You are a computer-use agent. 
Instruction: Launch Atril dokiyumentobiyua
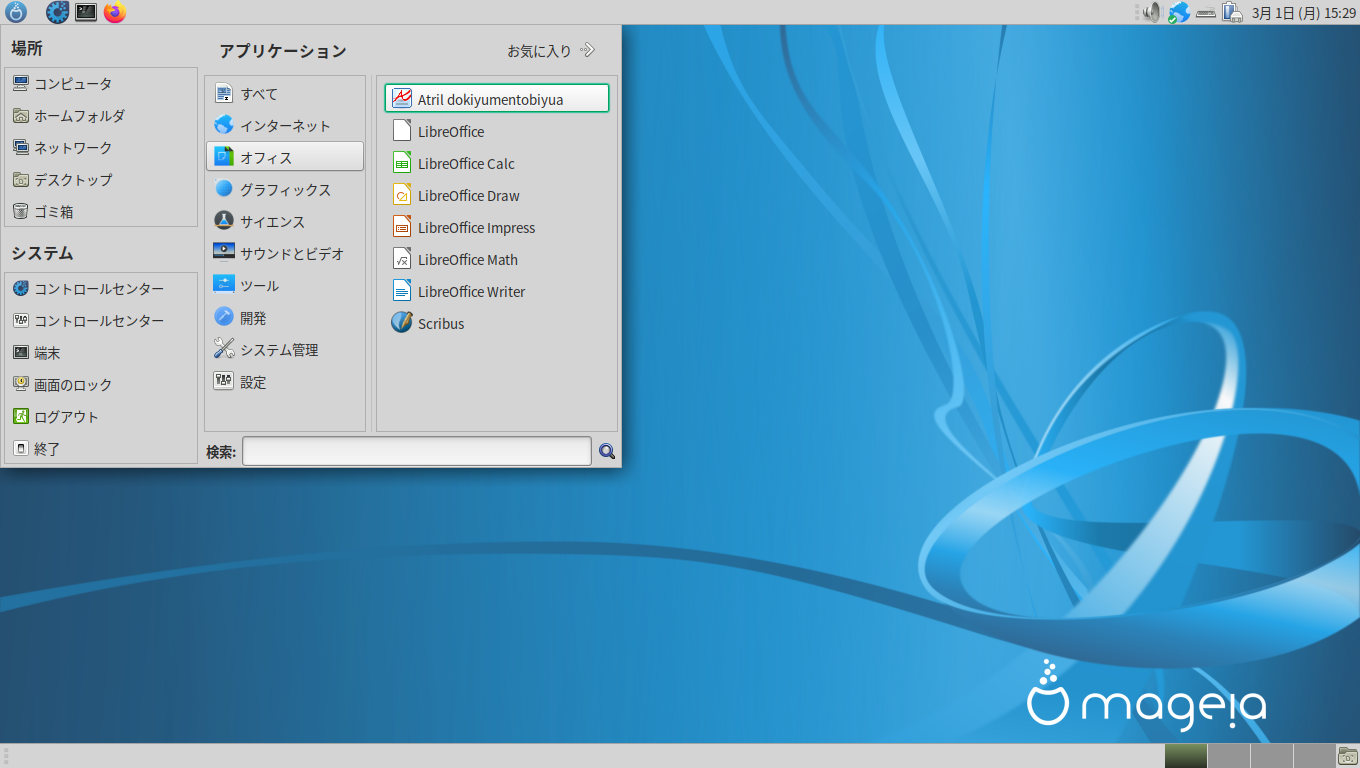[496, 99]
